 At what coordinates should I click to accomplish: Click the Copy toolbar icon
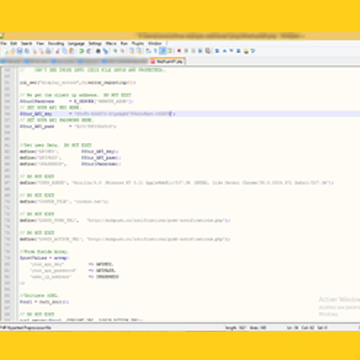tap(64, 51)
